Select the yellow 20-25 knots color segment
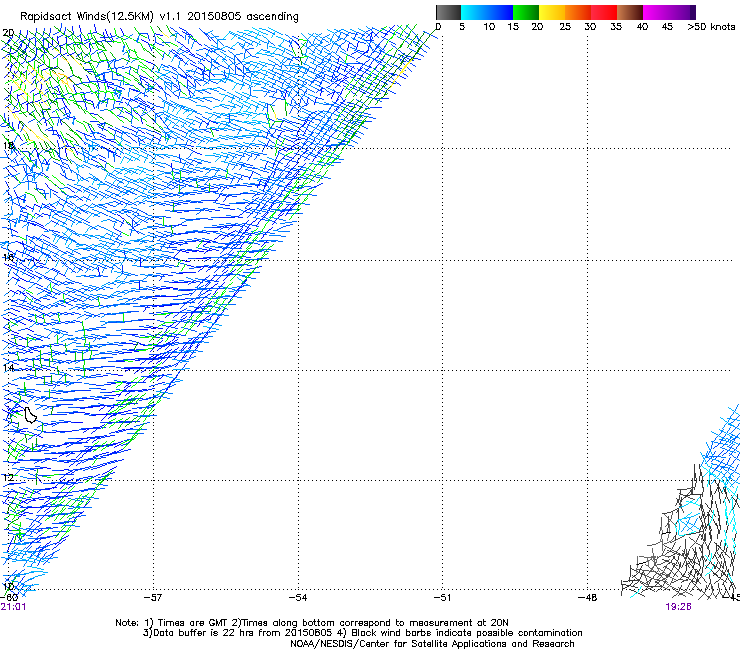This screenshot has width=740, height=650. [552, 12]
